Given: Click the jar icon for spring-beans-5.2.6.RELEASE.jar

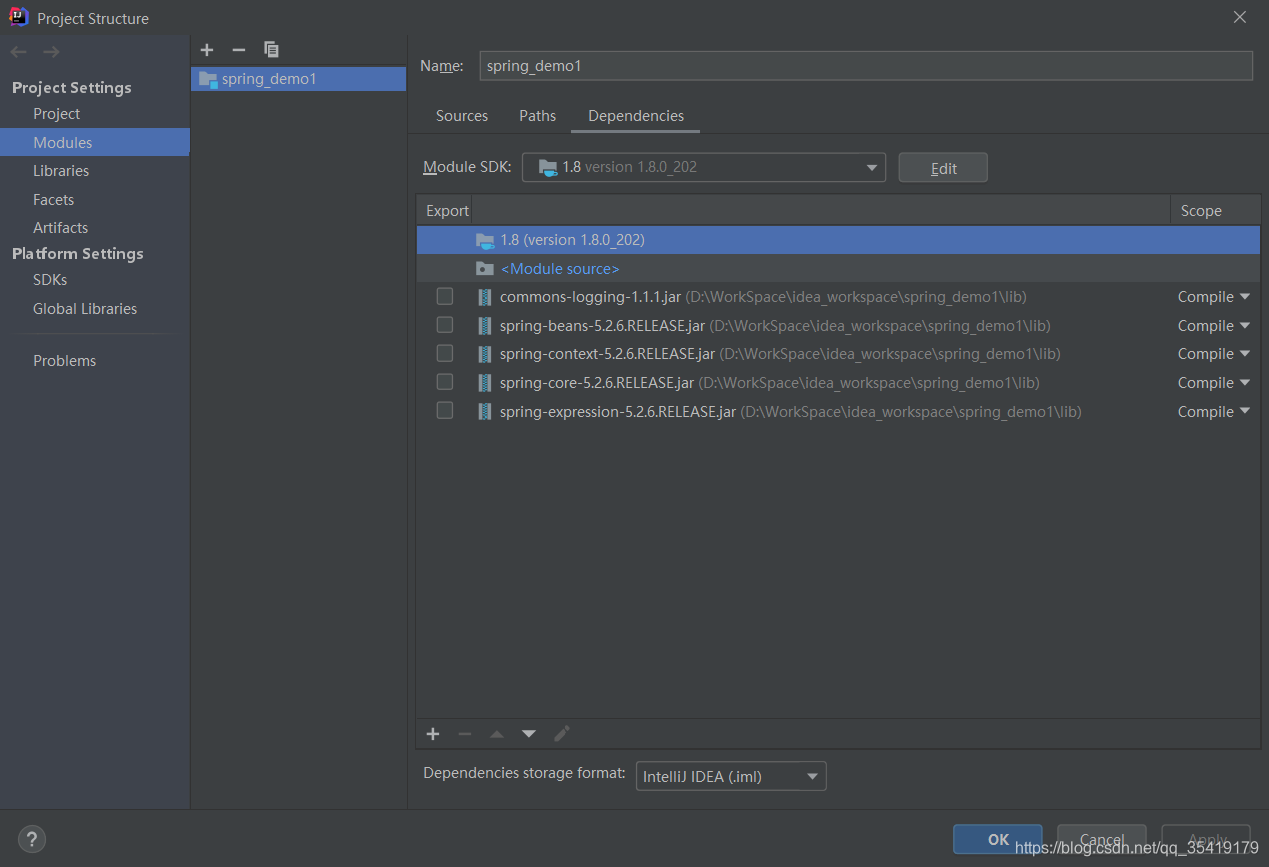Looking at the screenshot, I should (x=485, y=326).
